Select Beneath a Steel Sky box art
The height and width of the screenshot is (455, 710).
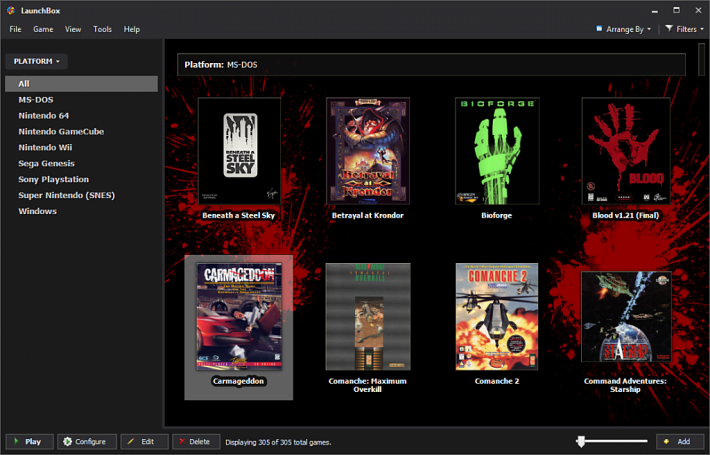tap(239, 151)
